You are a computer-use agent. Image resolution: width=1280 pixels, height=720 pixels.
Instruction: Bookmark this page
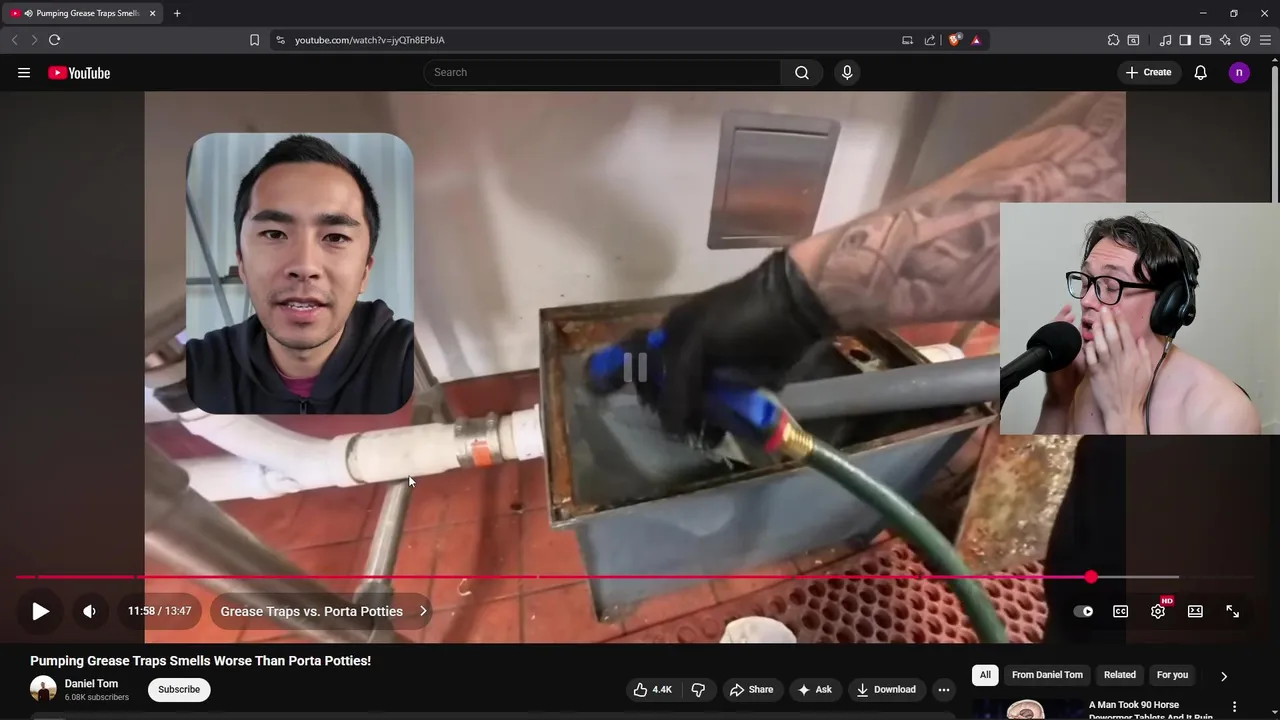tap(254, 40)
